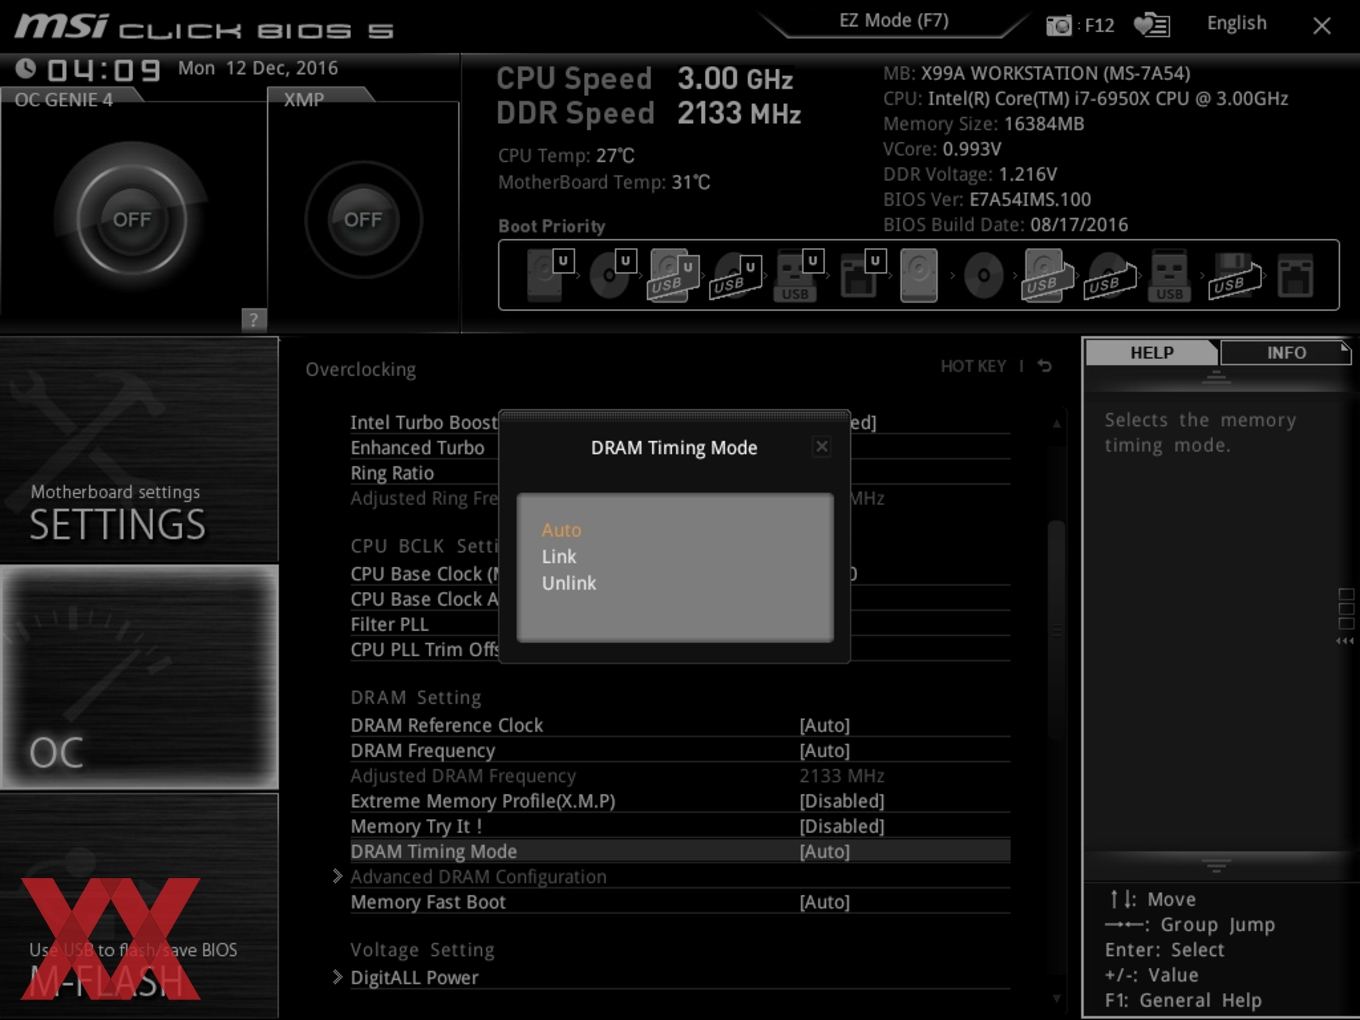Switch to the INFO tab

(1285, 352)
